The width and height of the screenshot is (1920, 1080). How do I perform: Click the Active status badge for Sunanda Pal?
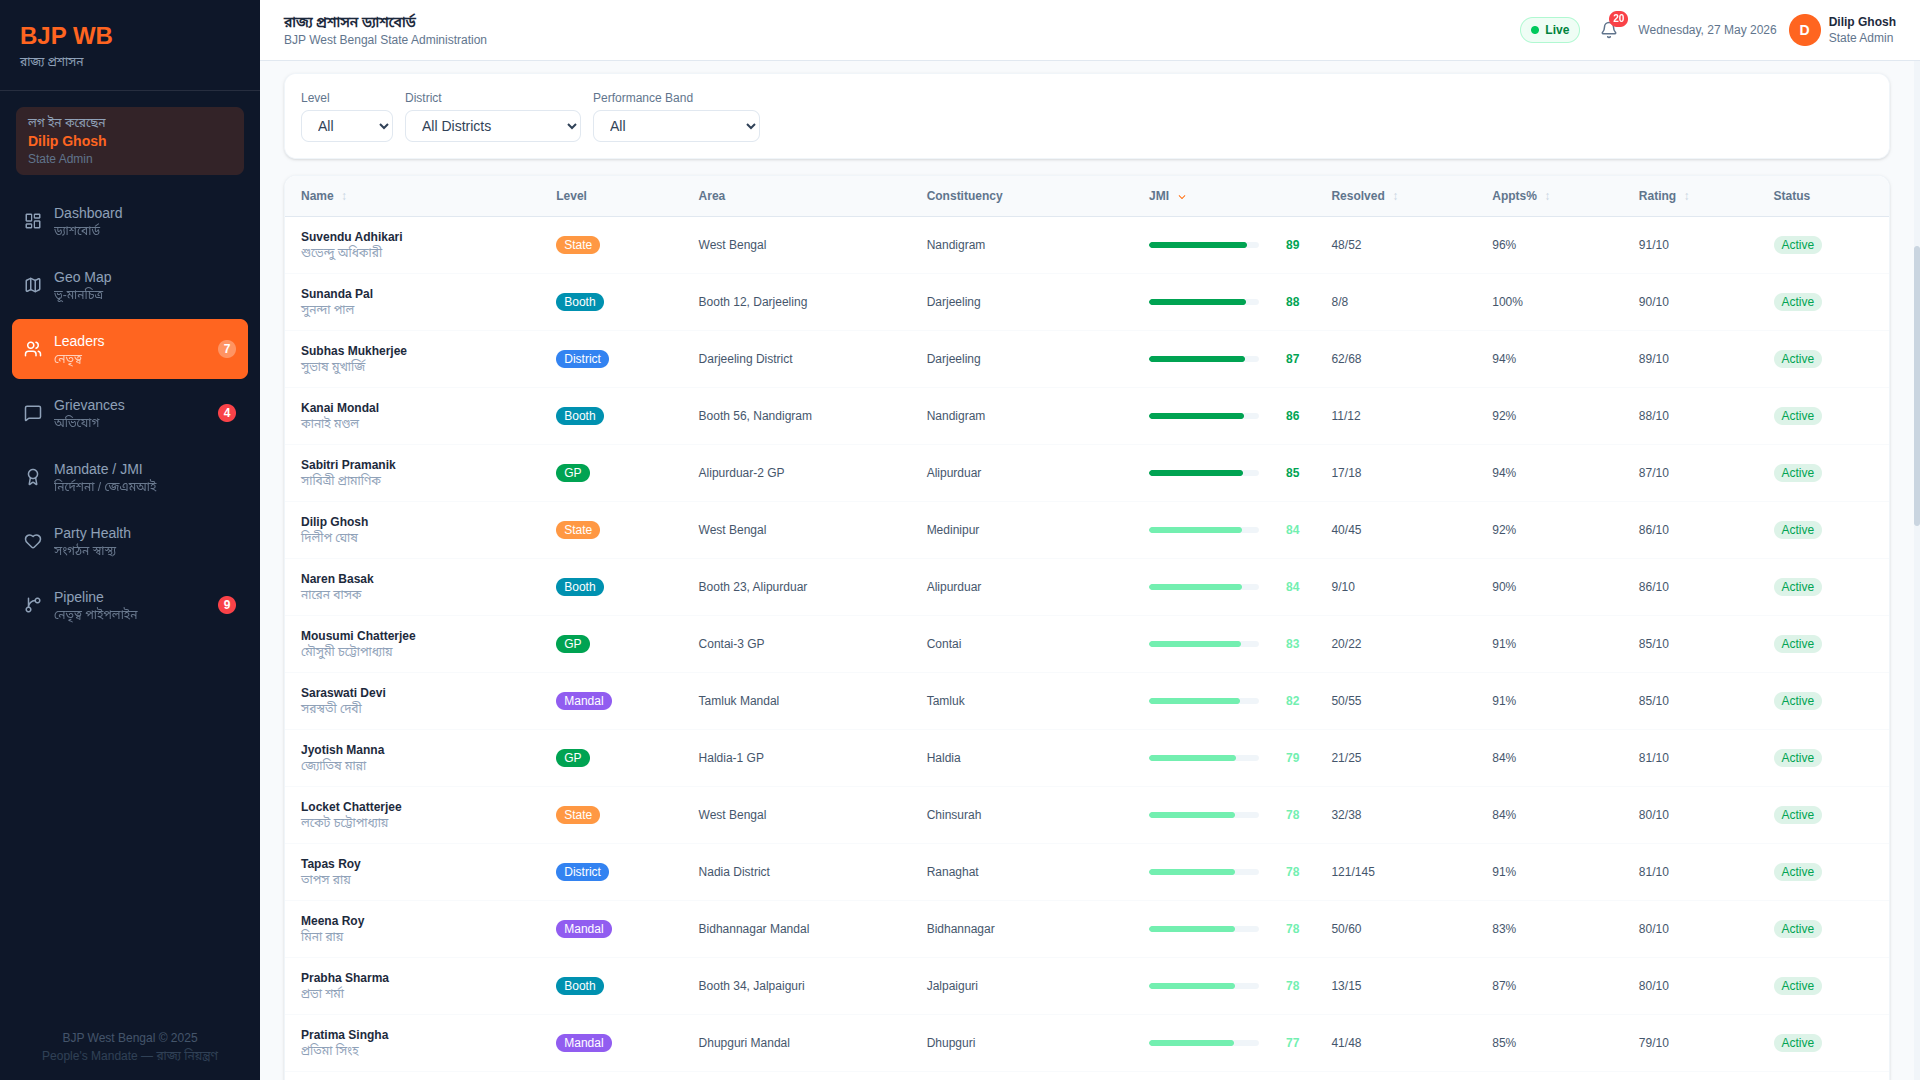coord(1797,302)
